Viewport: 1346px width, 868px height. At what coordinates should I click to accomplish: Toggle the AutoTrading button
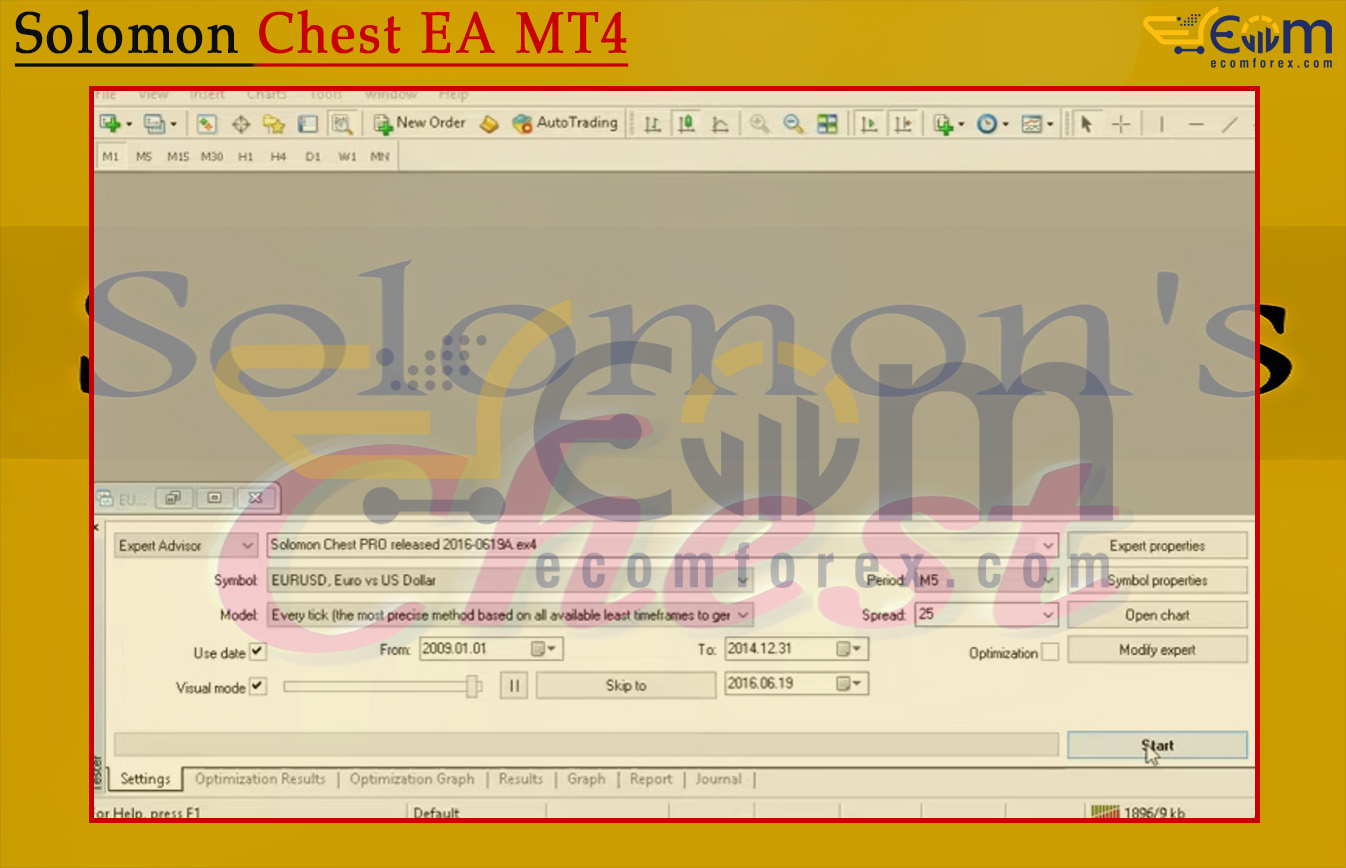tap(565, 123)
